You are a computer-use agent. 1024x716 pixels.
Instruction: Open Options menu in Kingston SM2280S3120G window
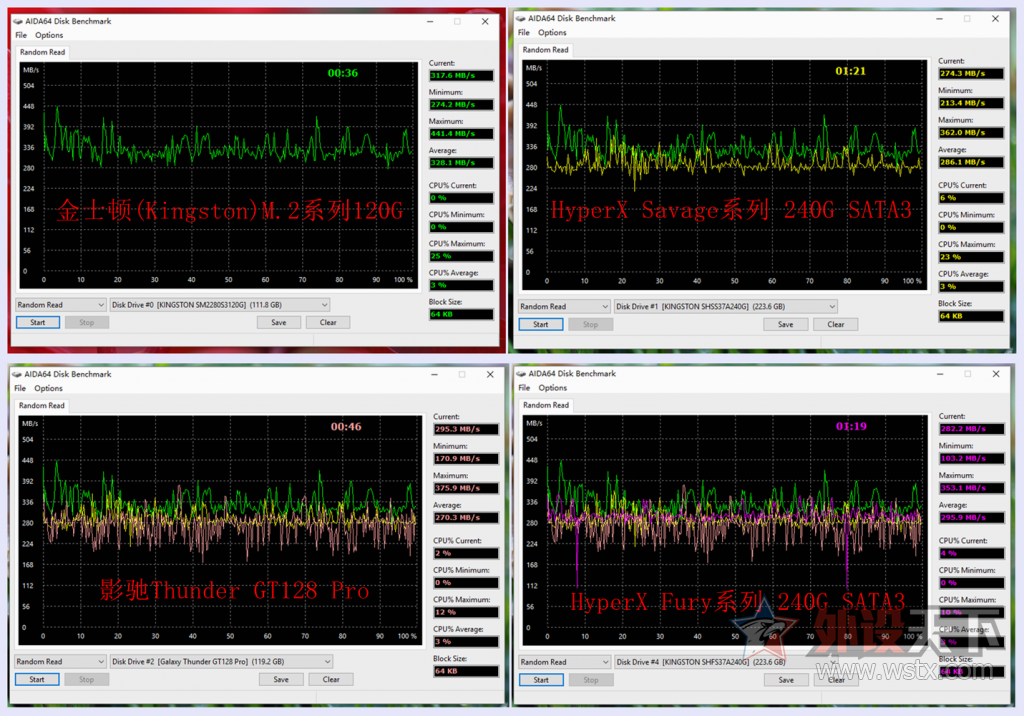49,35
